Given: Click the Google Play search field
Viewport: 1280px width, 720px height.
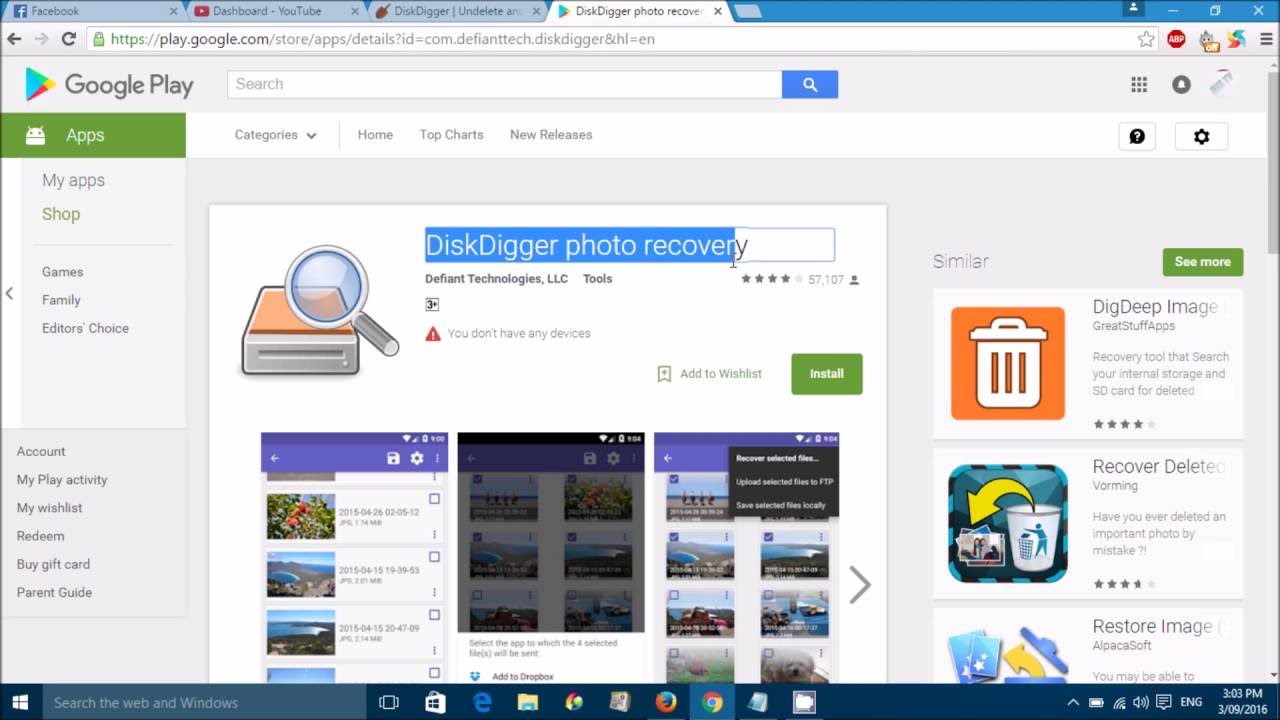Looking at the screenshot, I should click(x=505, y=84).
